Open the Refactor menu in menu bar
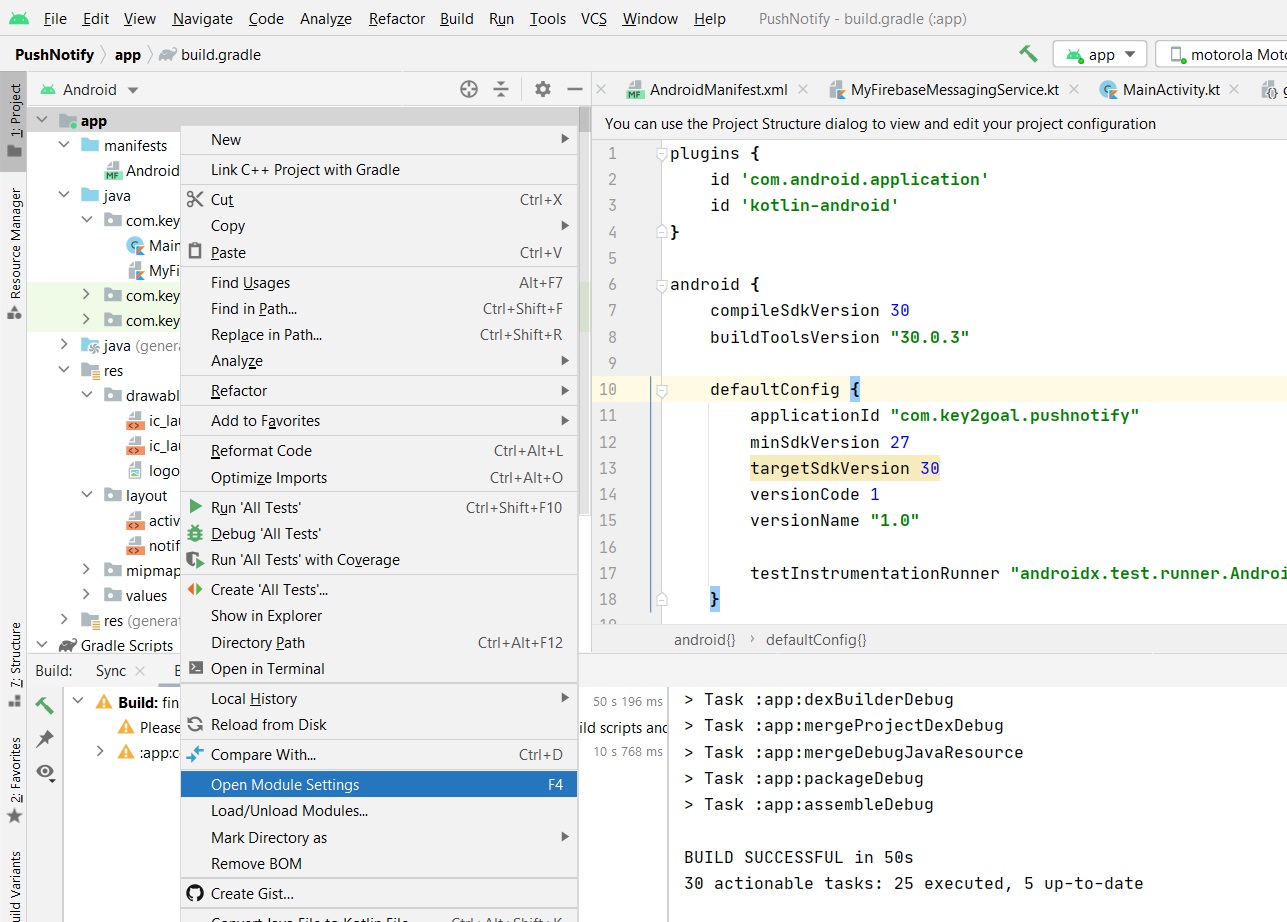This screenshot has height=922, width=1287. pos(395,19)
